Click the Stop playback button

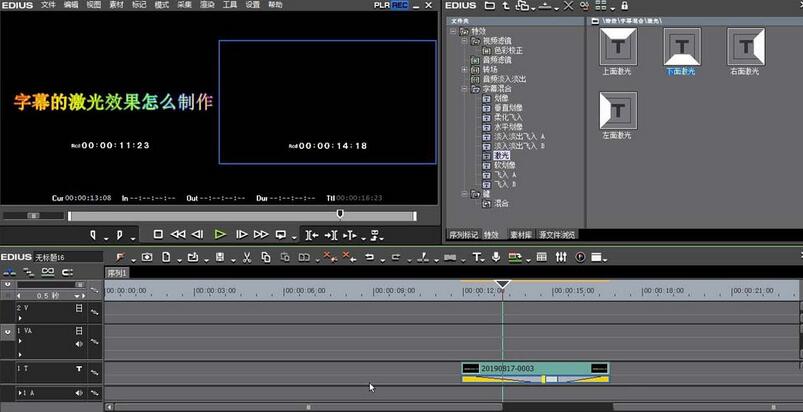(x=158, y=234)
